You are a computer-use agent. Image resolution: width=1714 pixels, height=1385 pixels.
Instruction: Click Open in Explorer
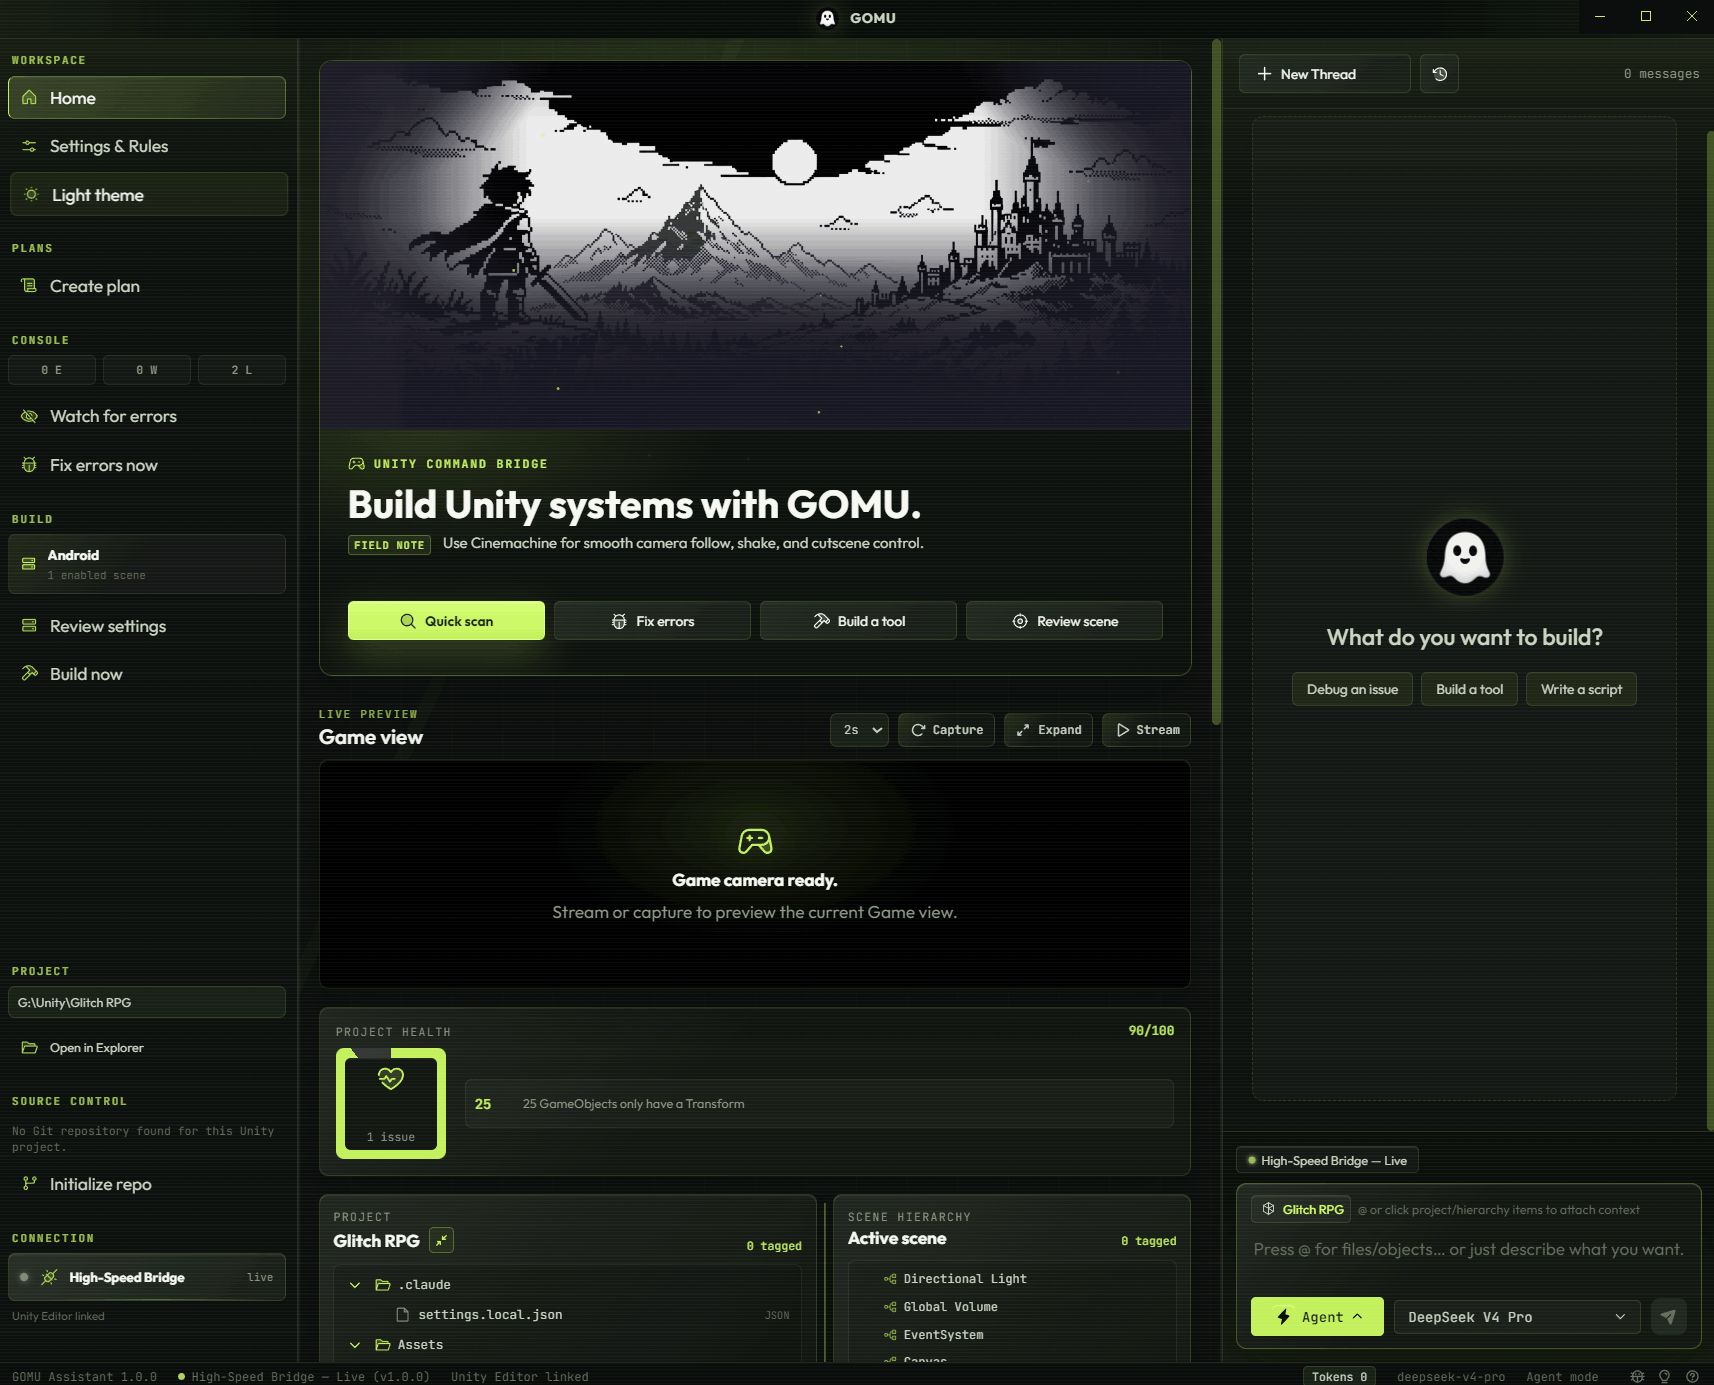(x=147, y=1048)
